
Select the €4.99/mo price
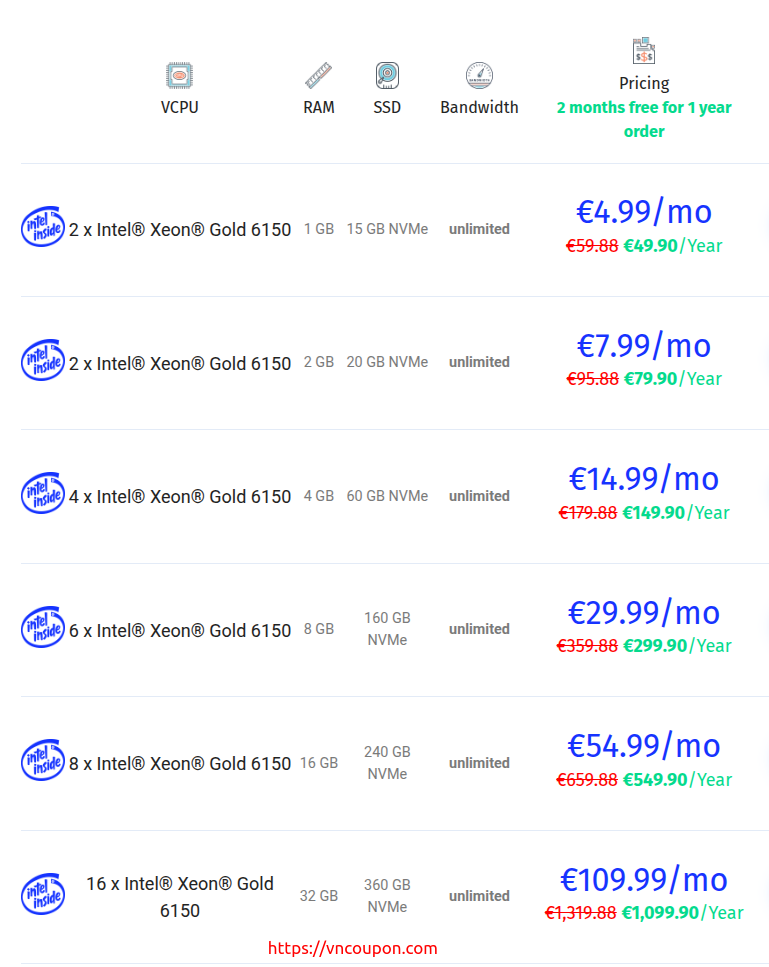click(x=644, y=212)
